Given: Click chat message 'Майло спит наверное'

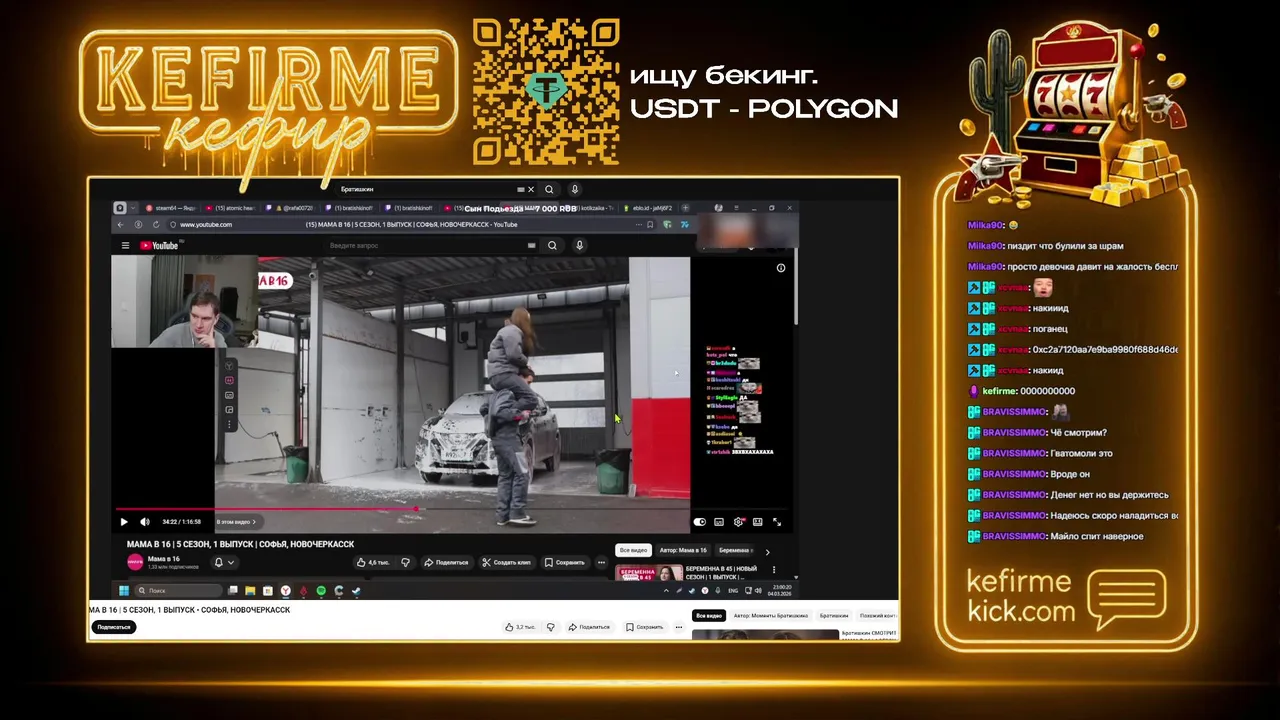Looking at the screenshot, I should click(x=1097, y=536).
